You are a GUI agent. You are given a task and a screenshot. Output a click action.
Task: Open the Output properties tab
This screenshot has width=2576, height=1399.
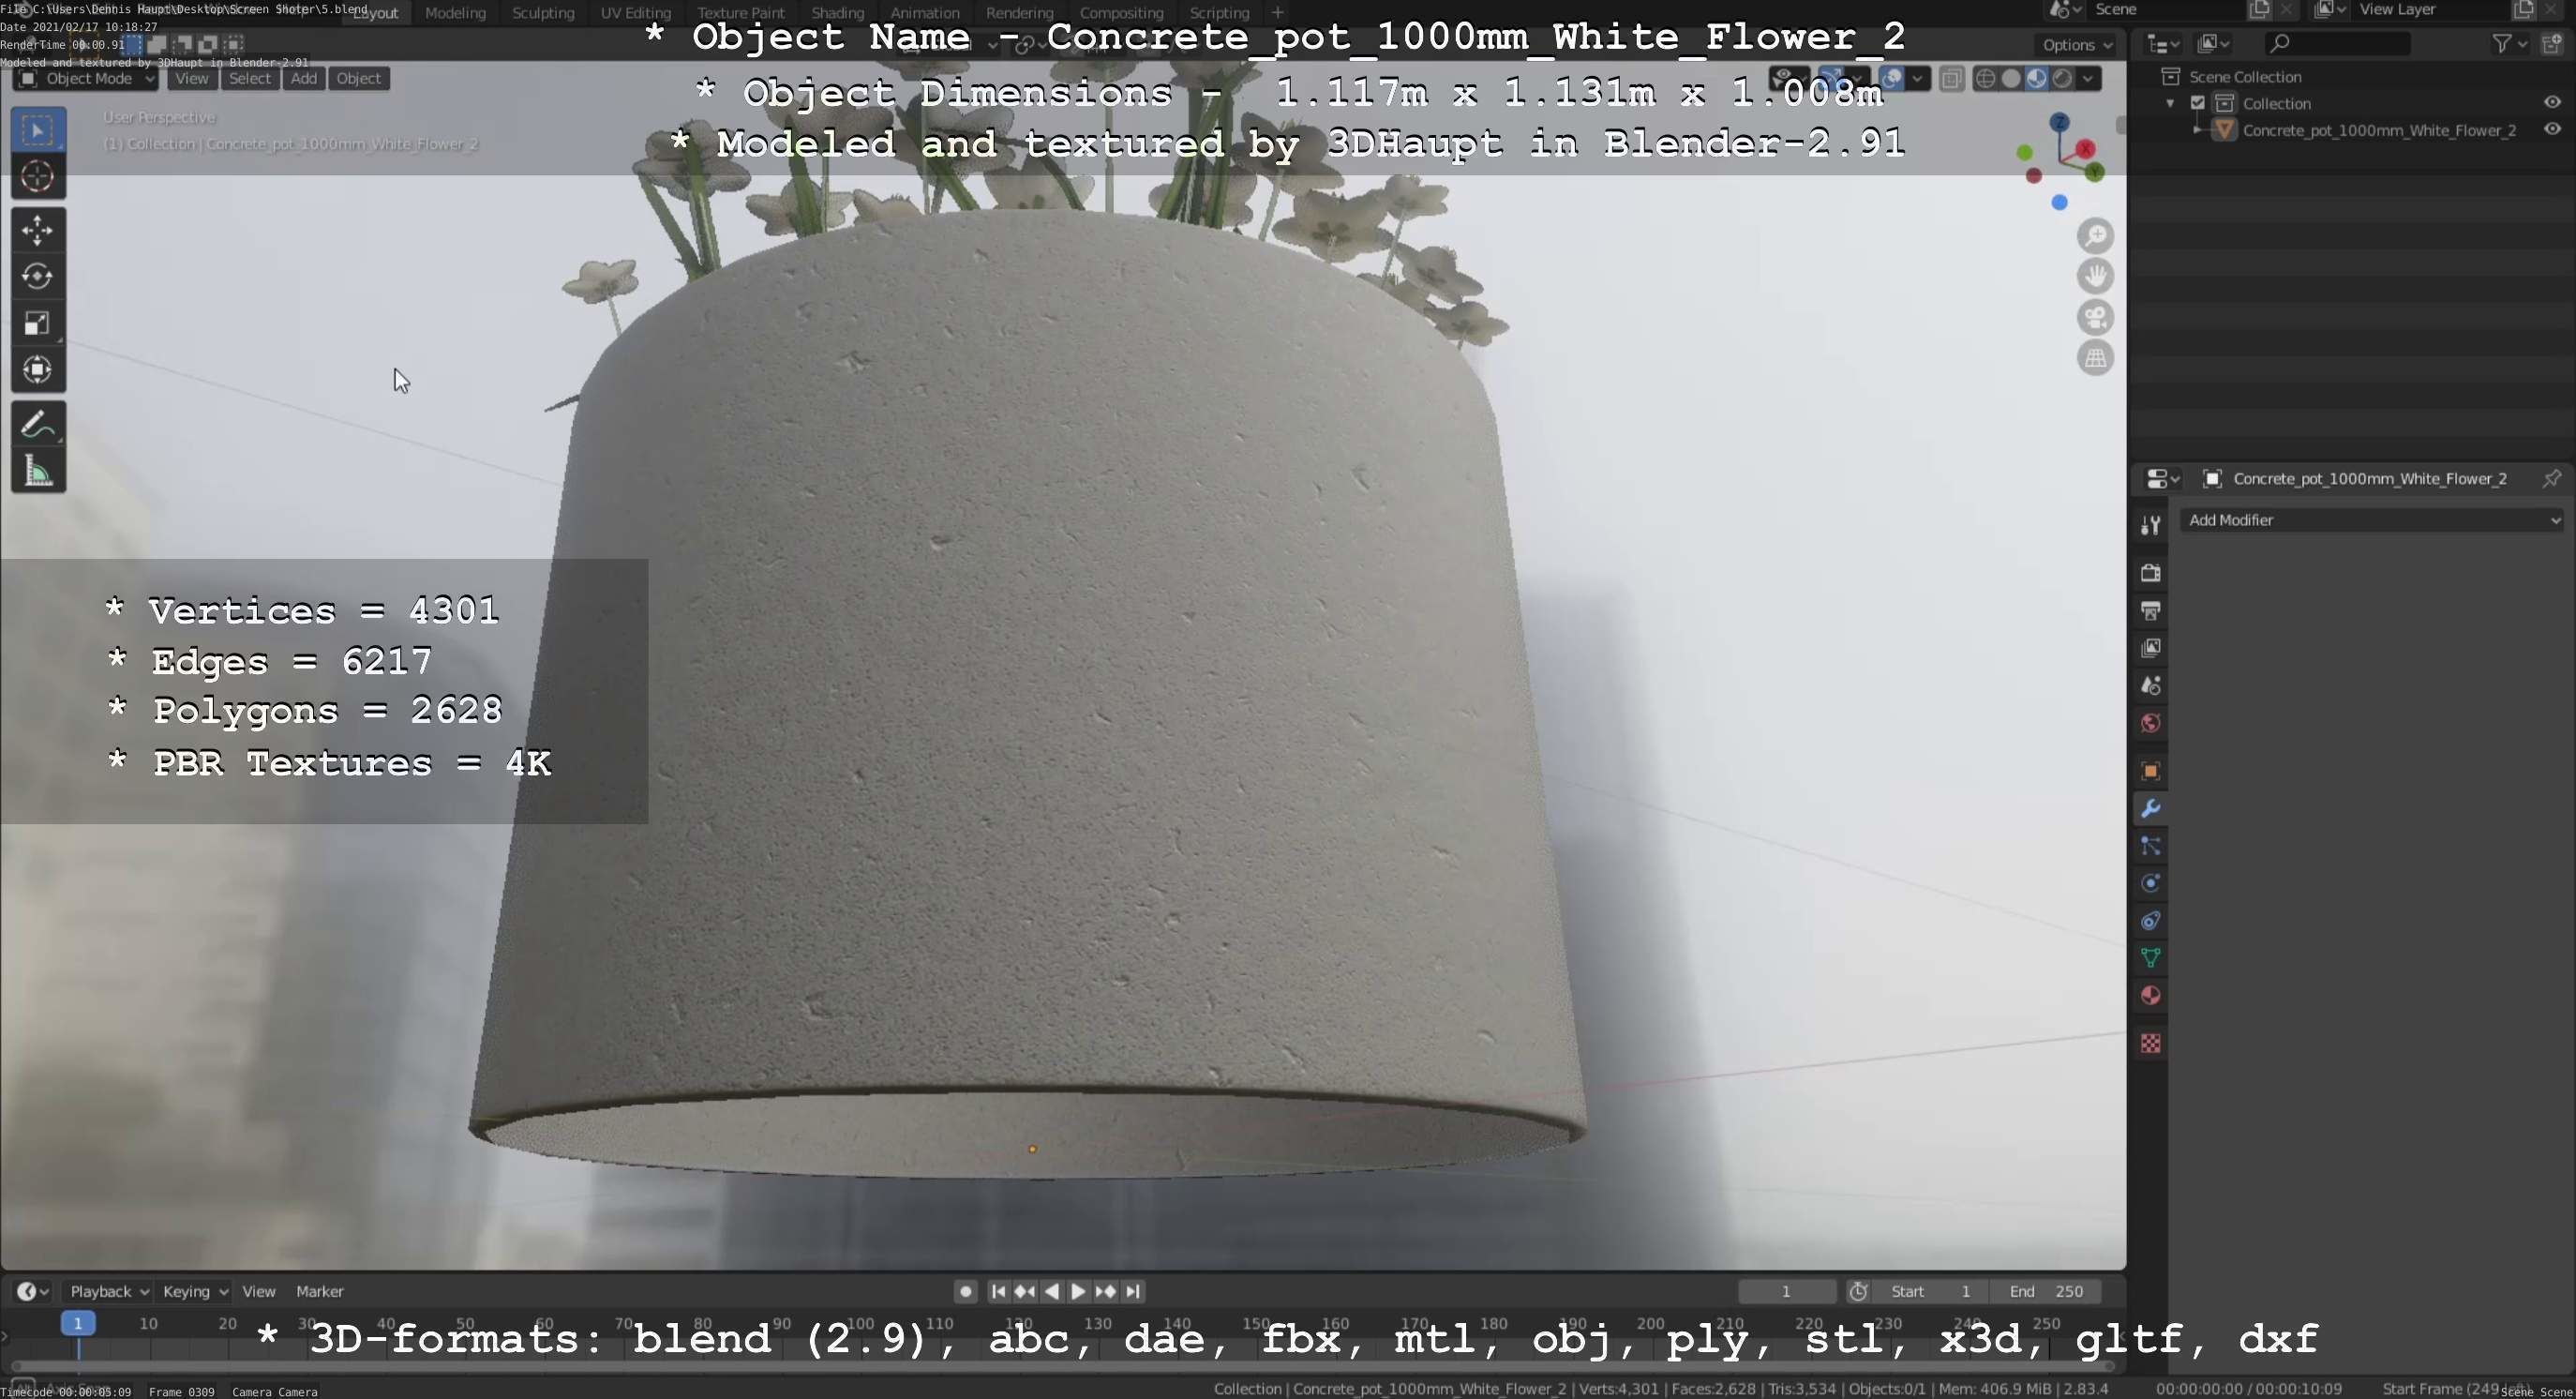[x=2150, y=611]
